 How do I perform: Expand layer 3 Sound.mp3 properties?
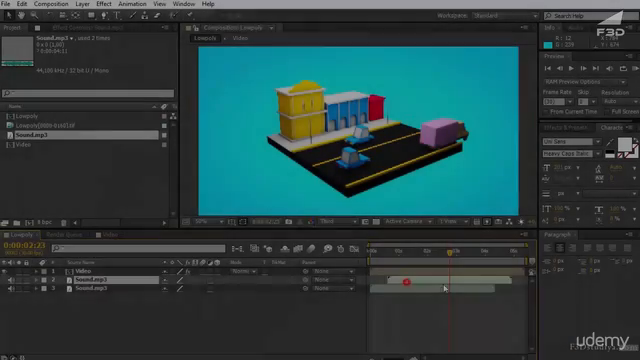click(36, 289)
